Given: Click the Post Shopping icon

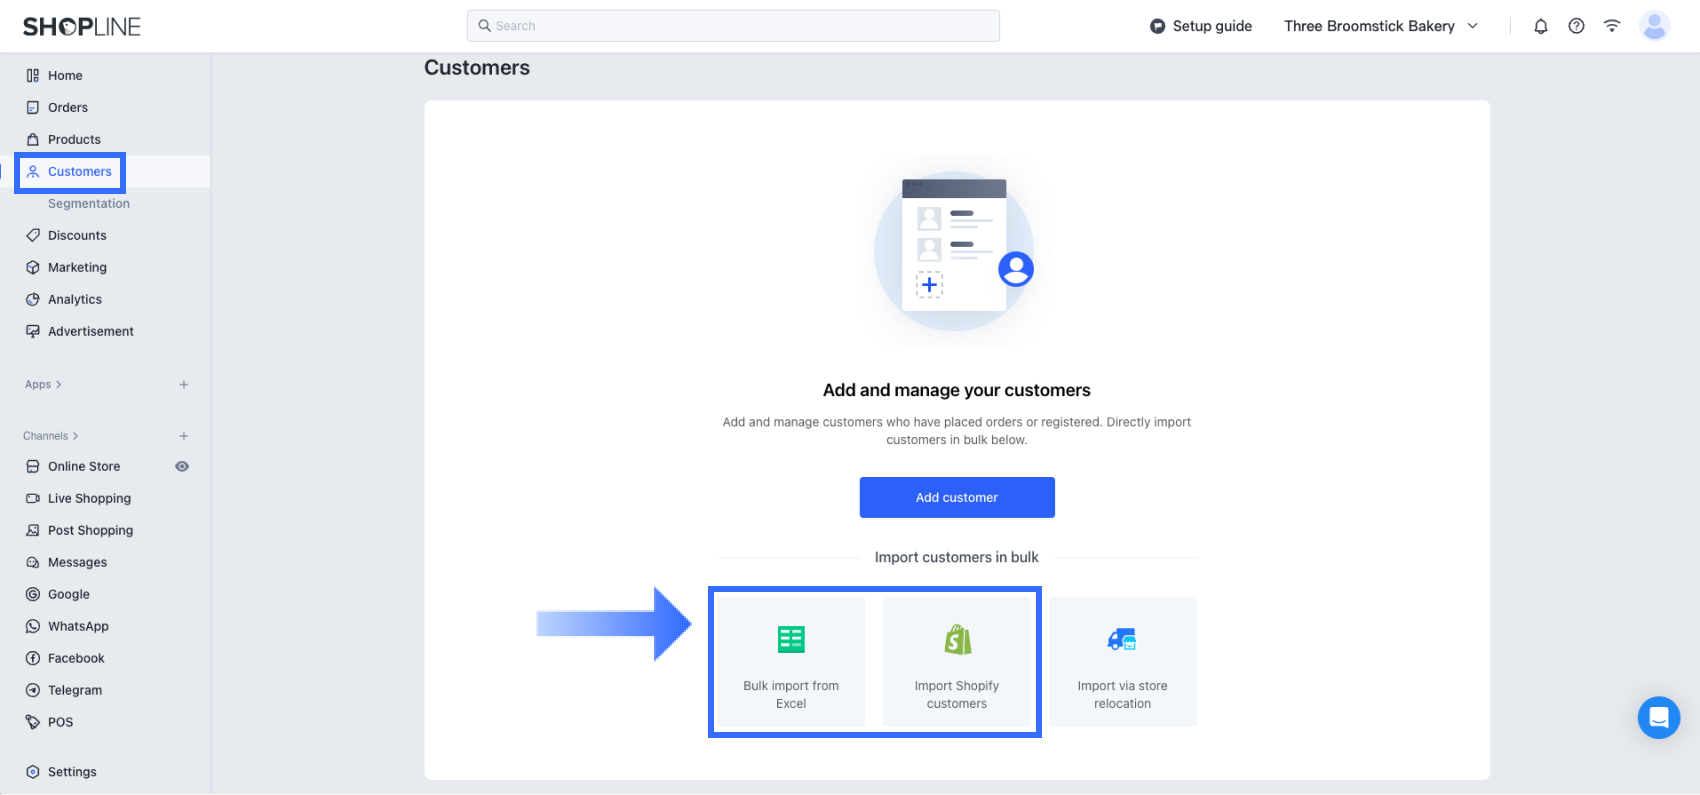Looking at the screenshot, I should (x=33, y=530).
